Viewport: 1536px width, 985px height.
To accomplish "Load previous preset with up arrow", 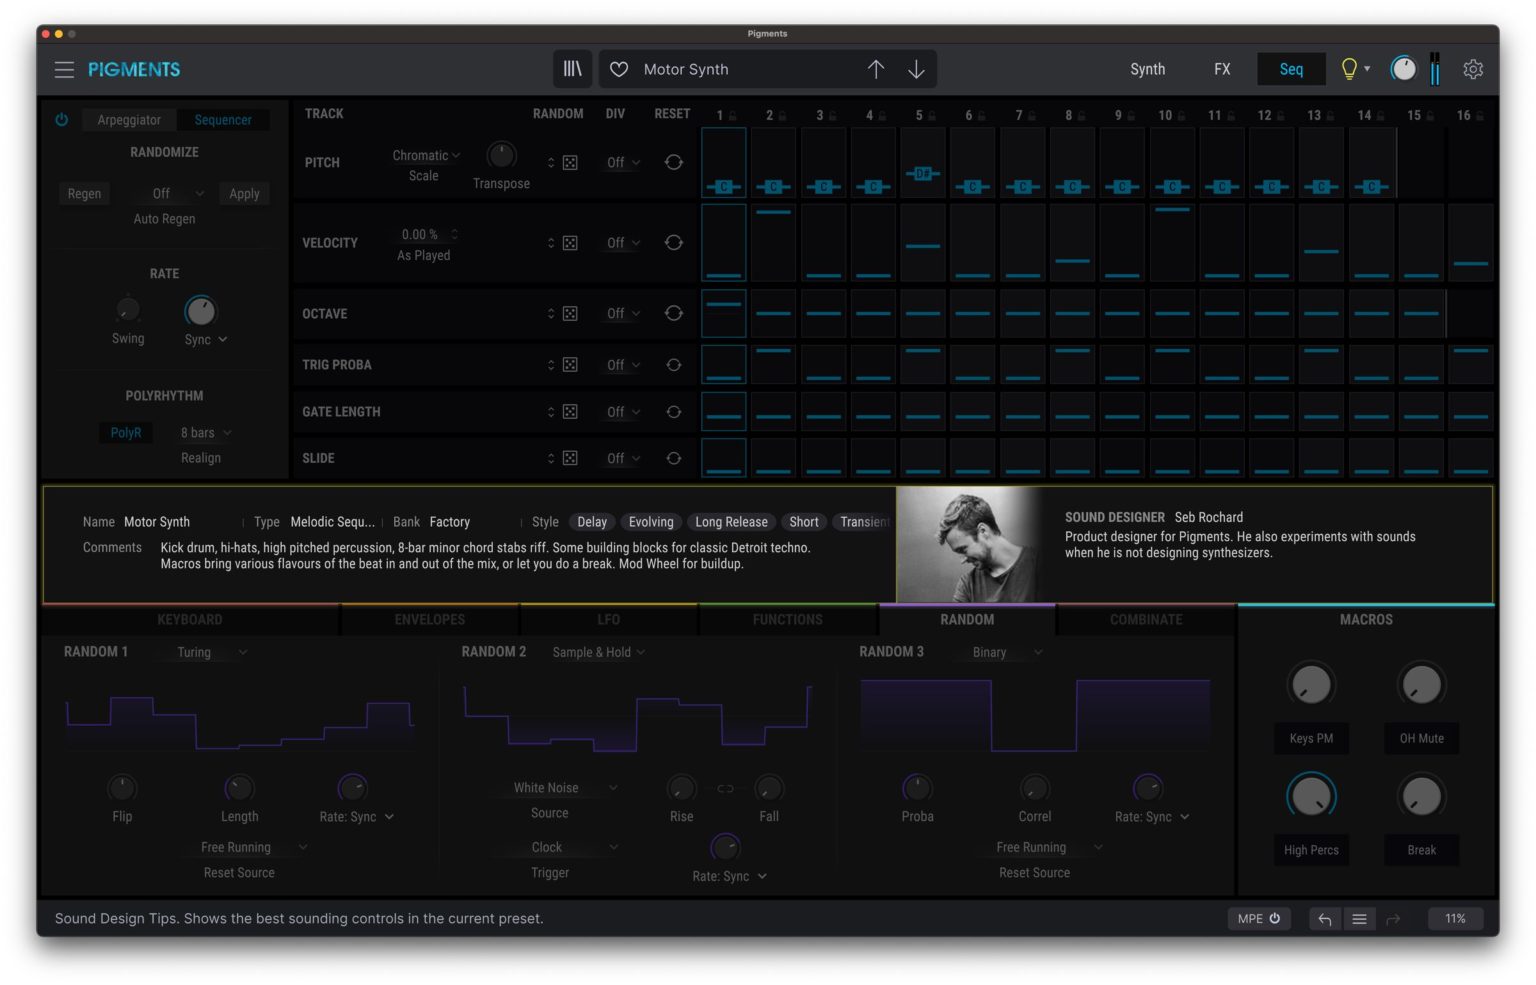I will click(876, 69).
